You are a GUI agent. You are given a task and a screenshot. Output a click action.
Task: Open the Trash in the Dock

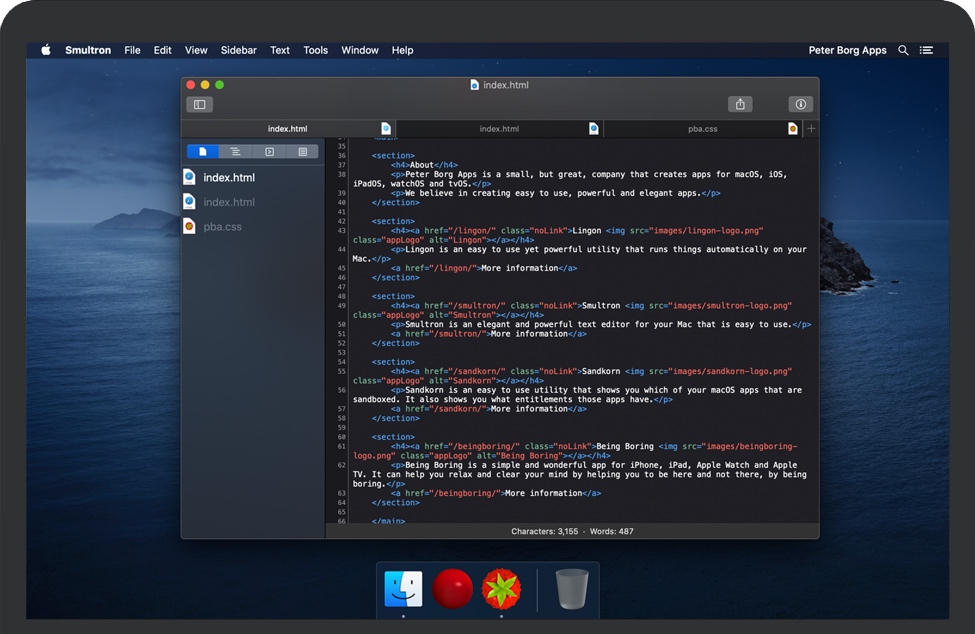click(x=572, y=589)
